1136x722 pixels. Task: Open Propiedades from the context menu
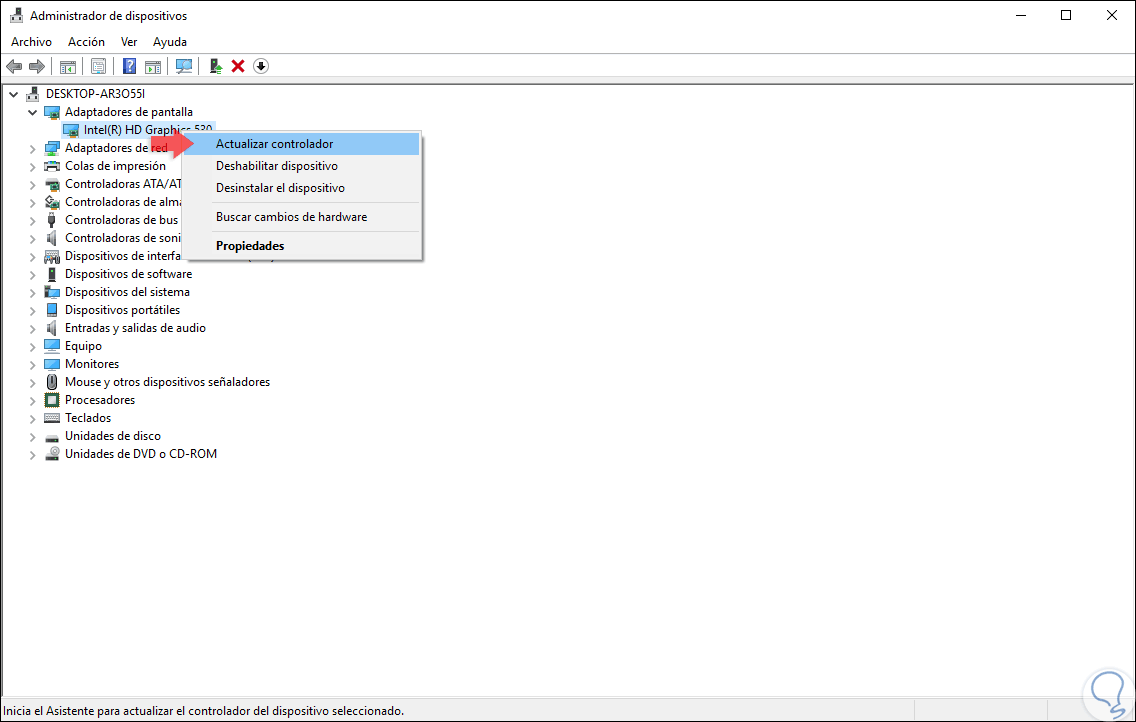(x=250, y=245)
